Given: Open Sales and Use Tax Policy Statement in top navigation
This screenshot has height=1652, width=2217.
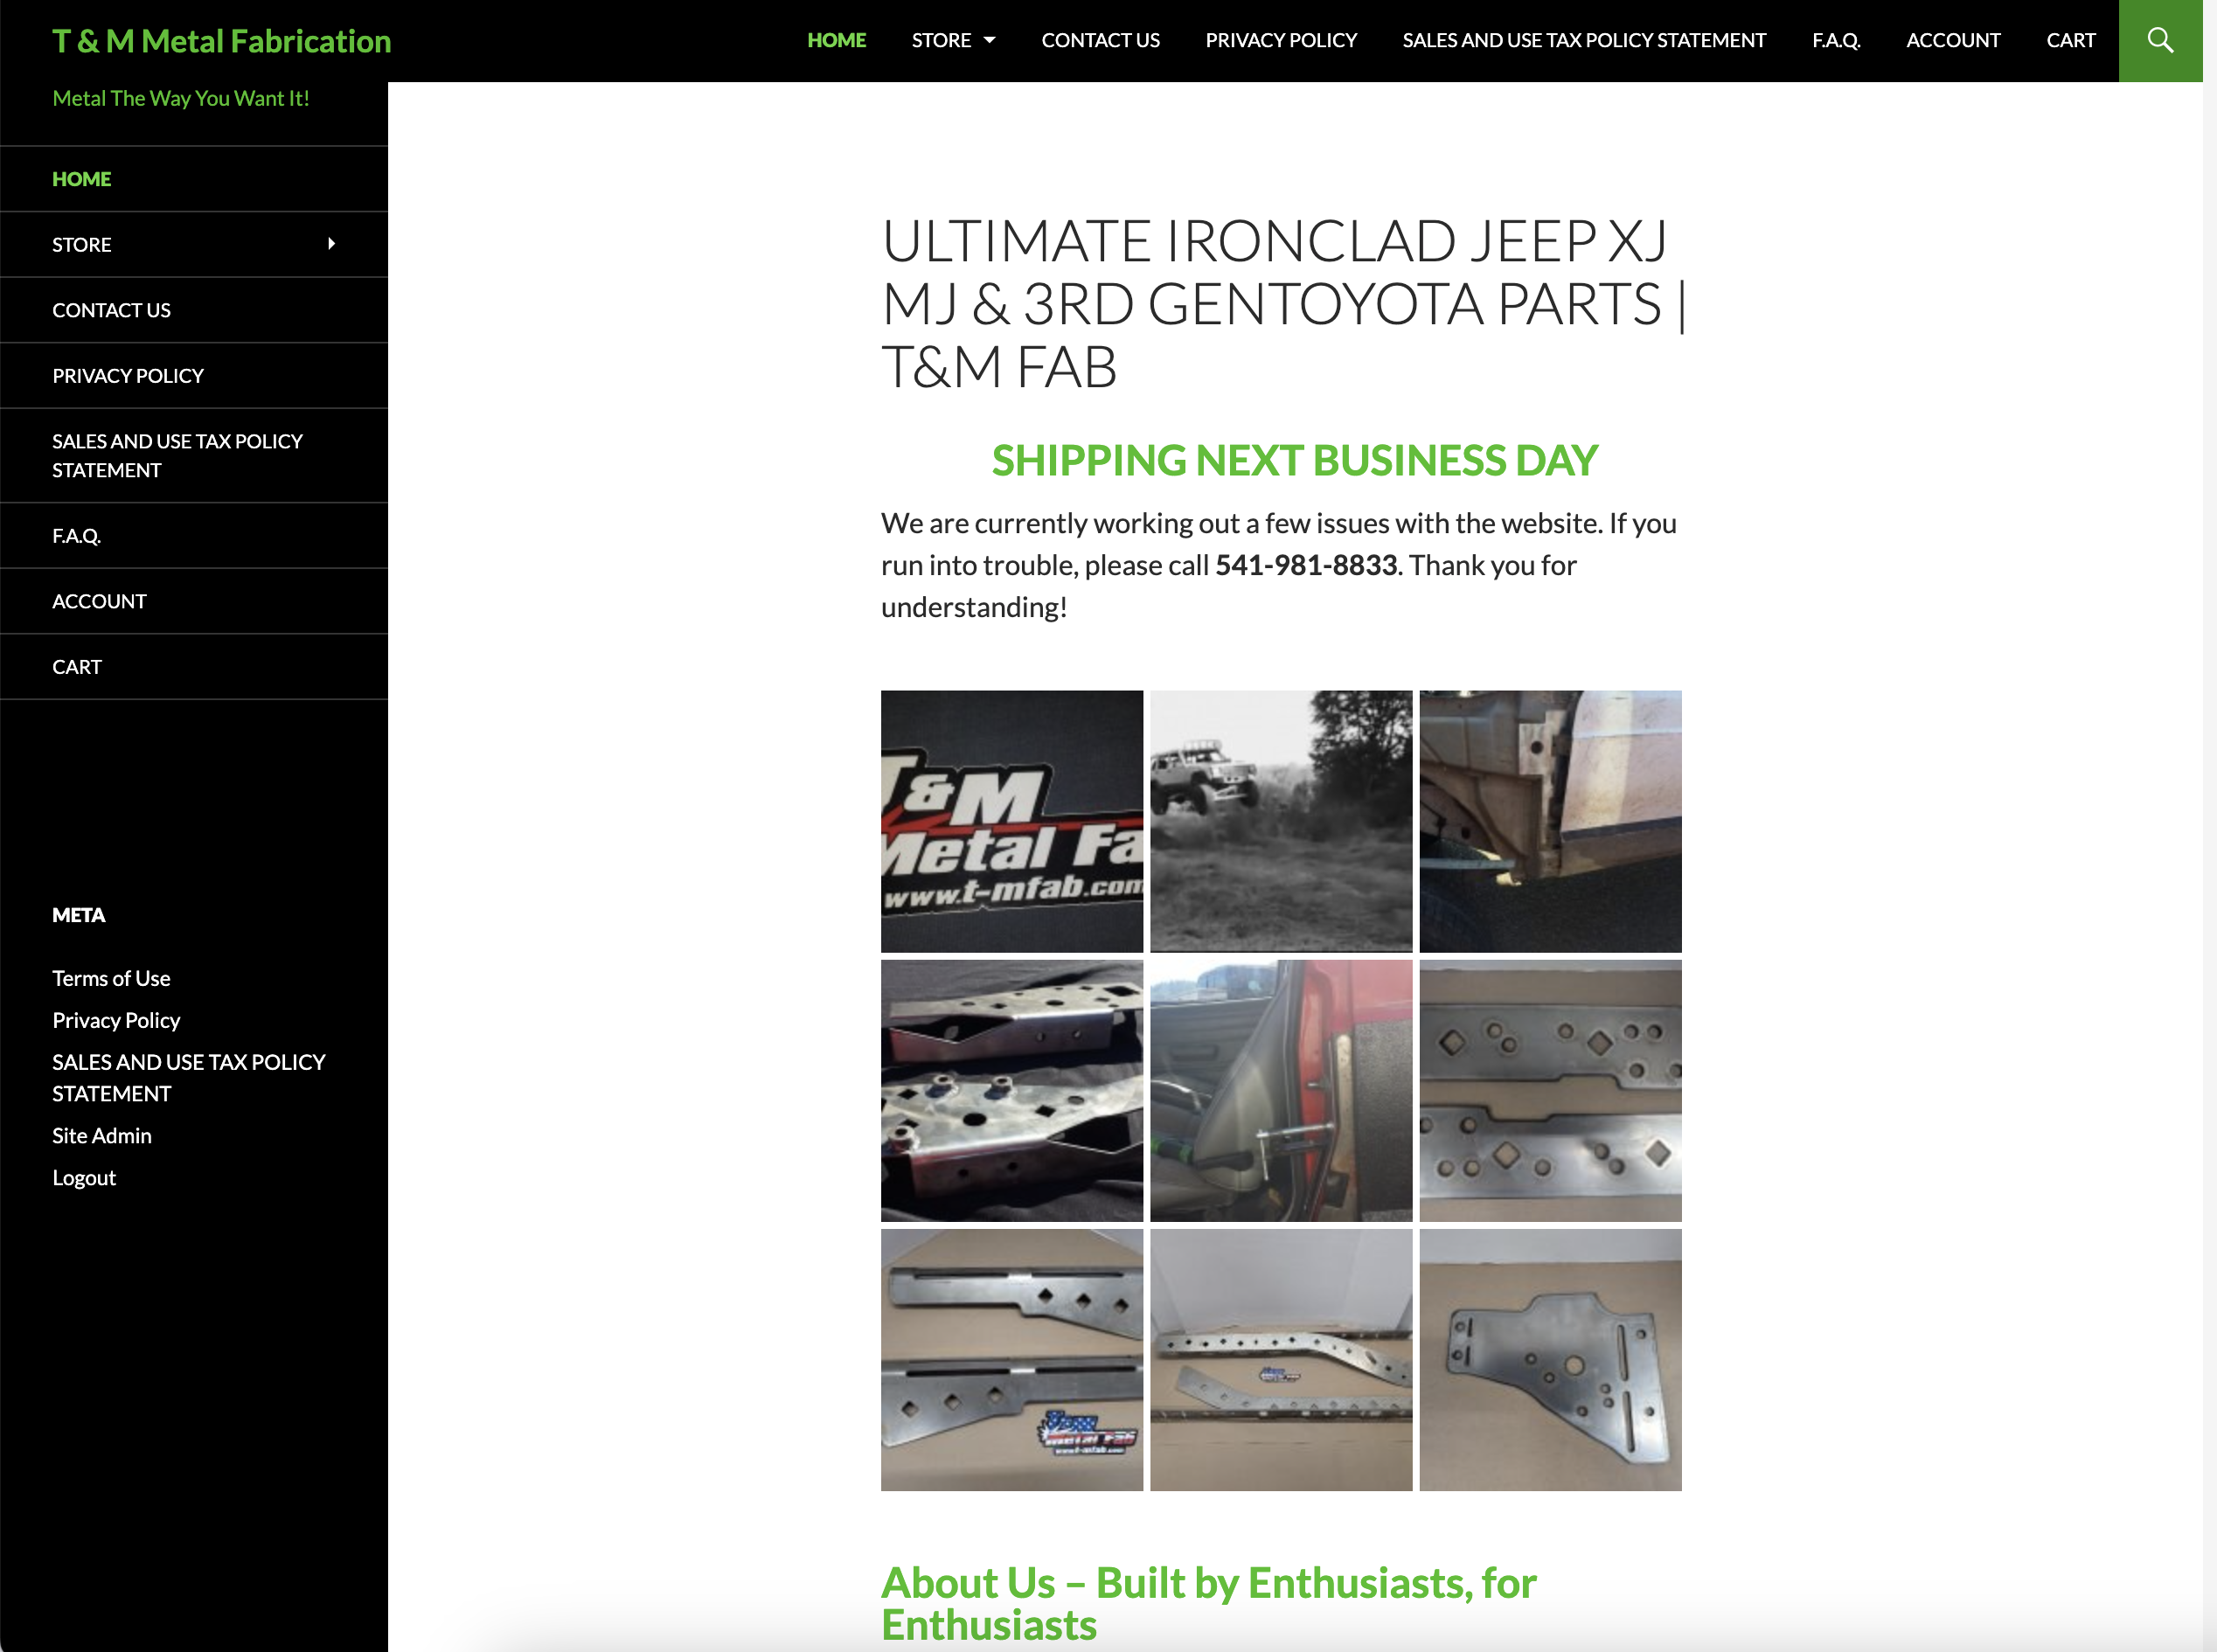Looking at the screenshot, I should (x=1584, y=40).
